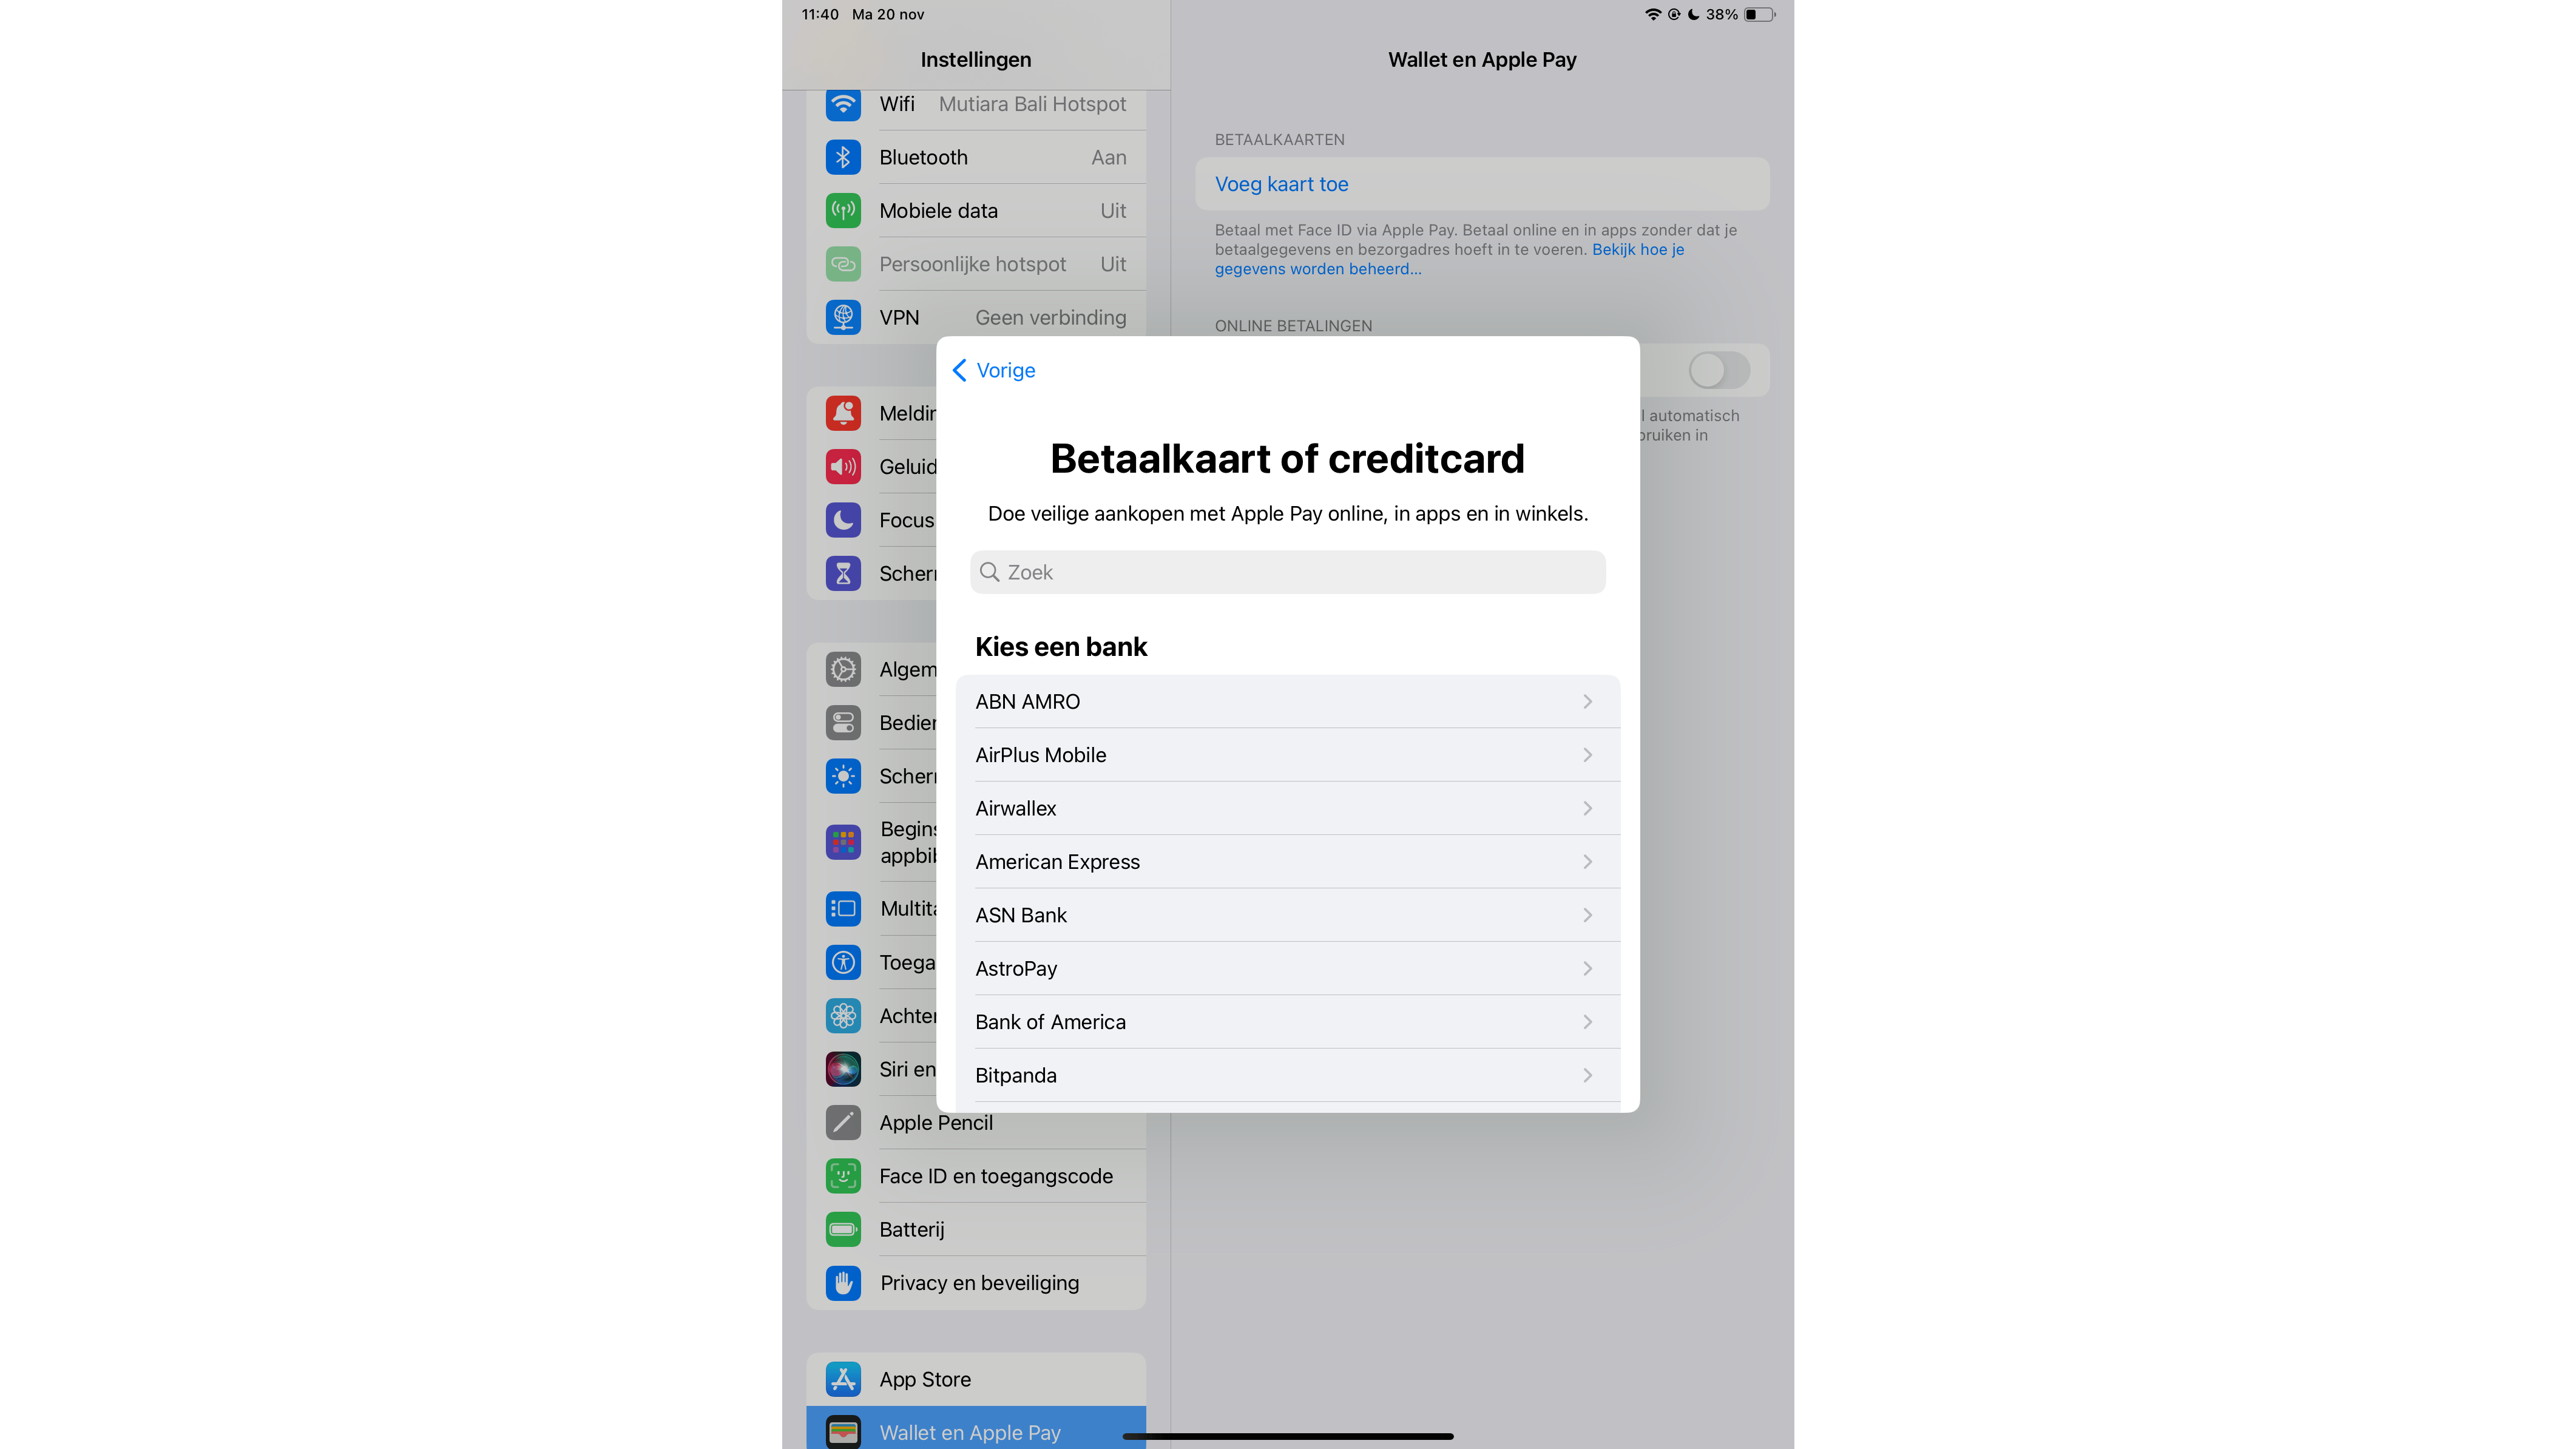Tap the Voeg kaart toe link
This screenshot has height=1449, width=2576.
(1281, 184)
